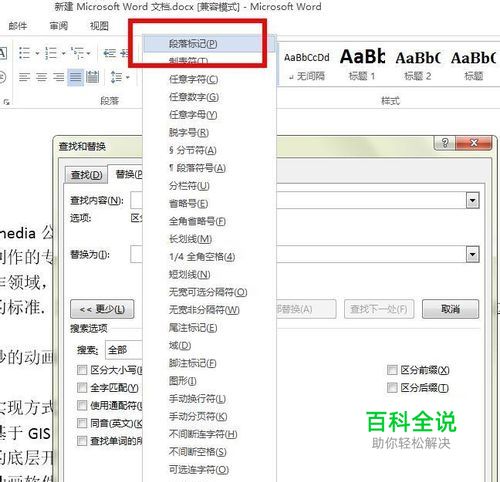This screenshot has width=500, height=482.
Task: Open the font dialog launcher arrow
Action: tap(6, 102)
